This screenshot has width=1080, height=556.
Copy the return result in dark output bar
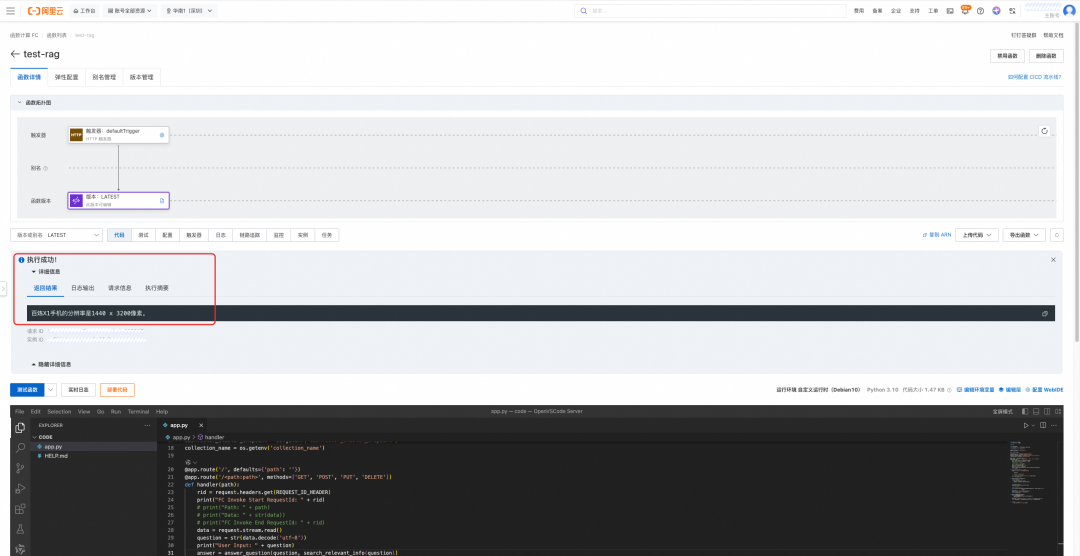(1045, 313)
